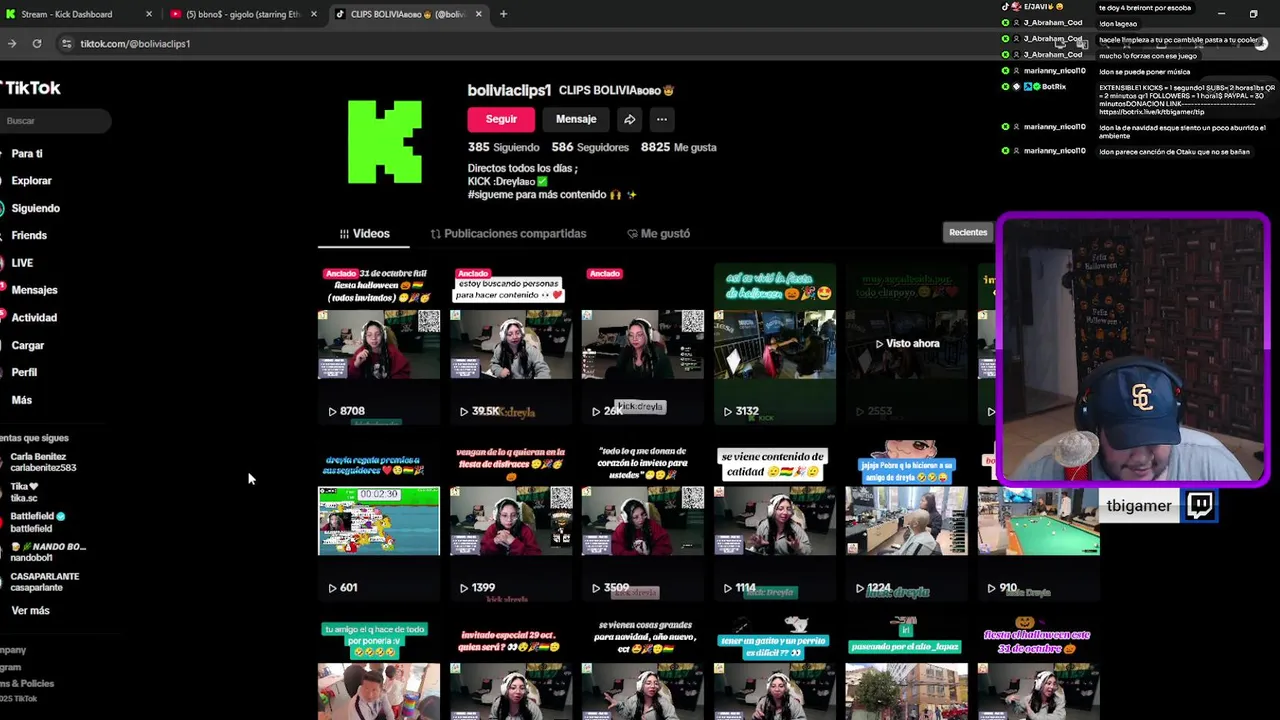This screenshot has width=1280, height=720.
Task: Open Actividad in the sidebar
Action: [34, 318]
